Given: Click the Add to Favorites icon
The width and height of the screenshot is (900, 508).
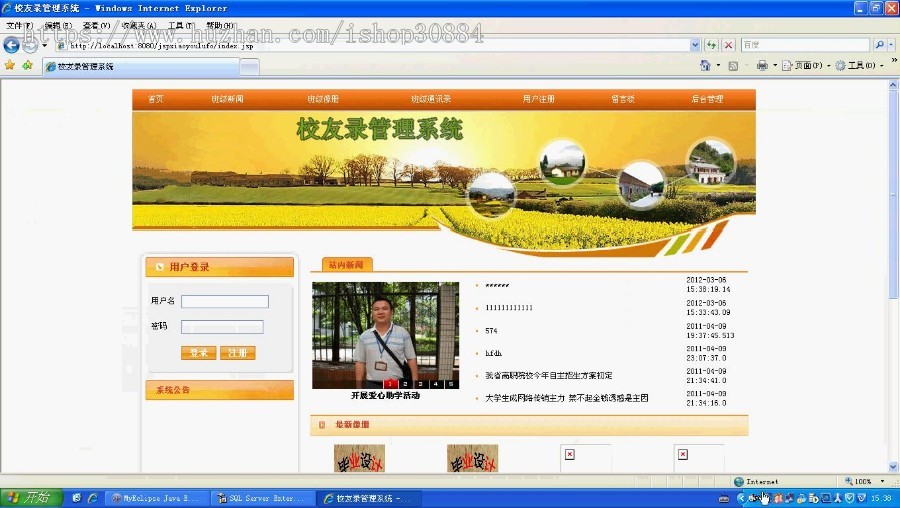Looking at the screenshot, I should point(27,65).
